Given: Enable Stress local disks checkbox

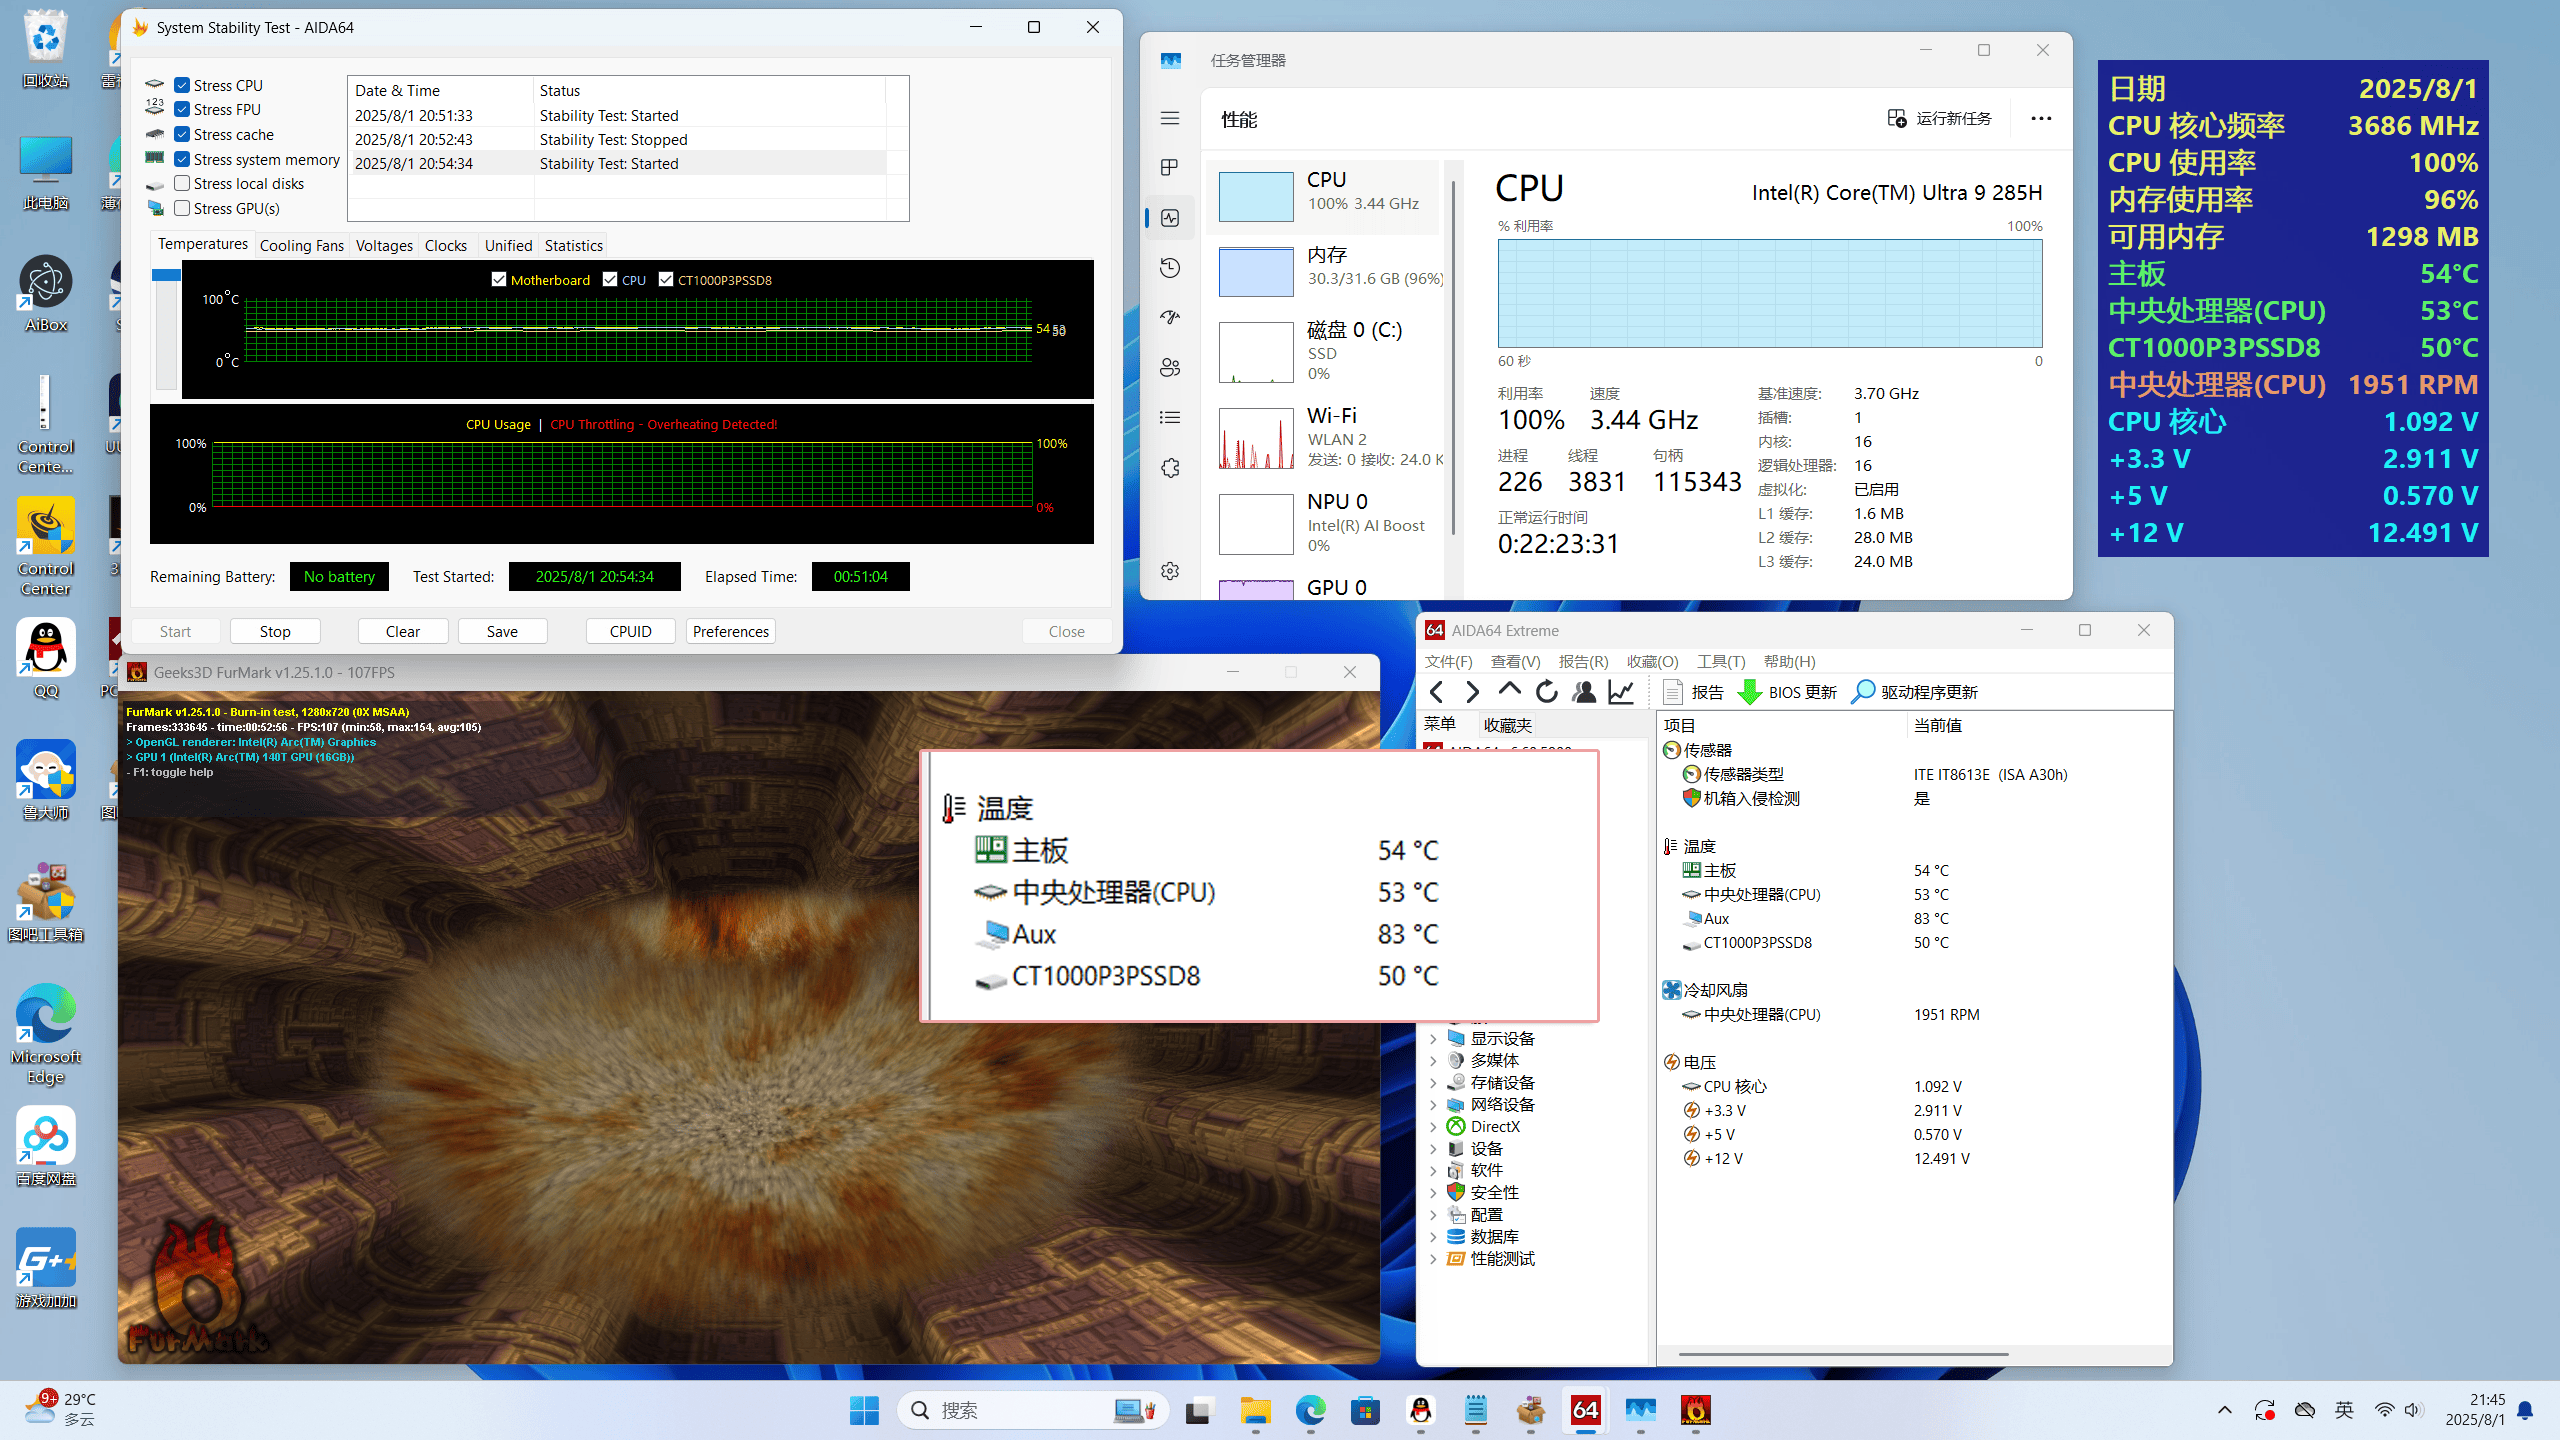Looking at the screenshot, I should [x=182, y=183].
